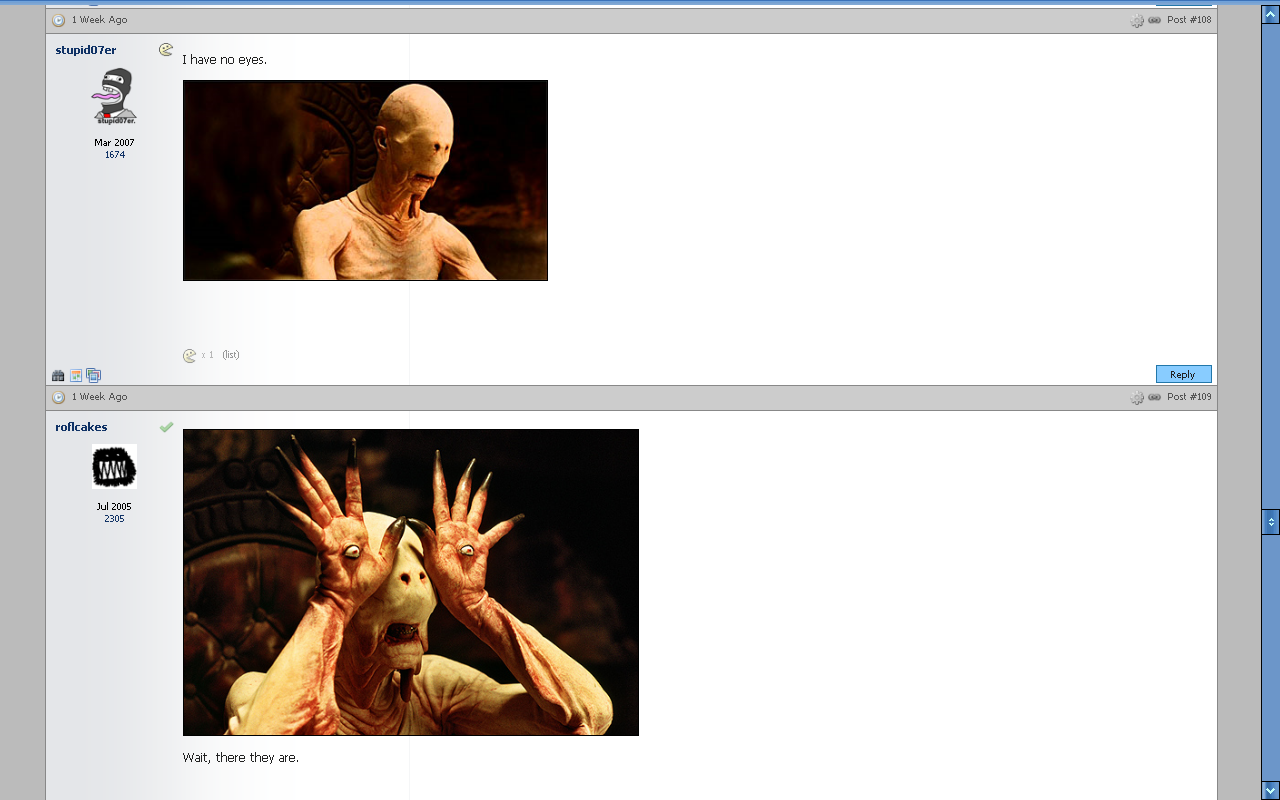Click the post count '2305'
Screen dimensions: 1280x800
[114, 519]
